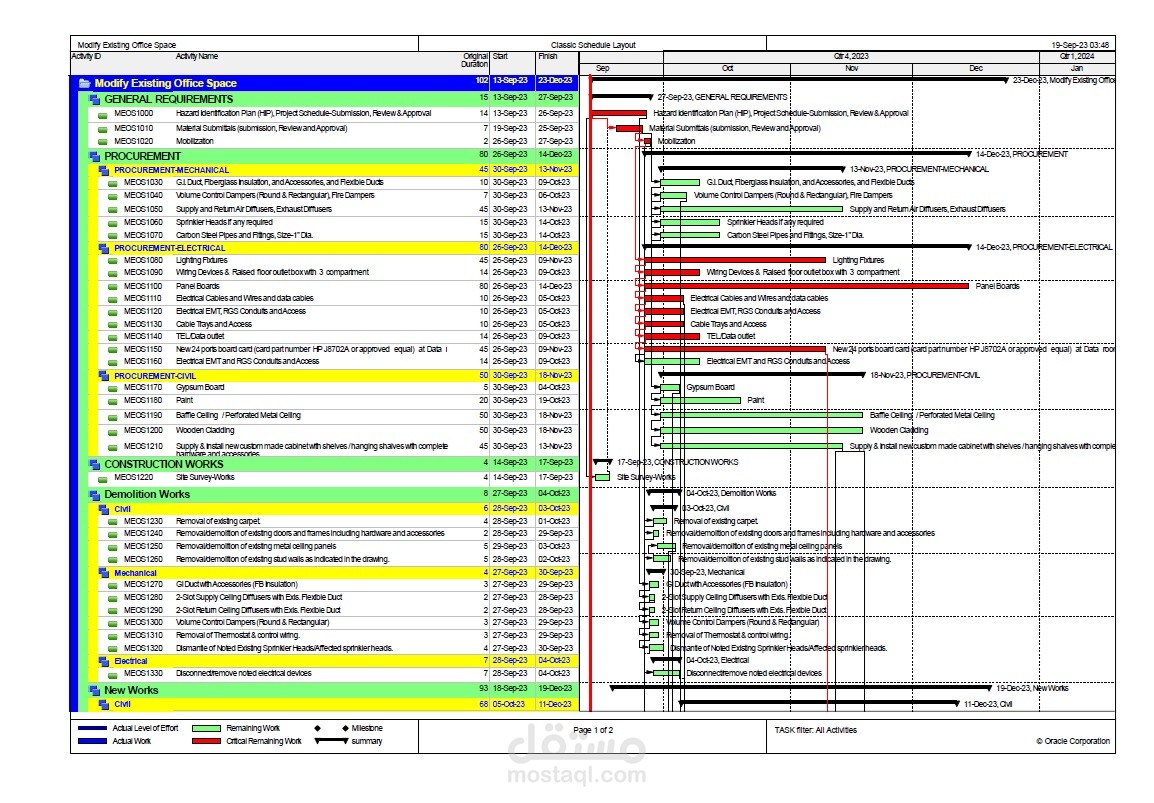Screen dimensions: 1154x803
Task: Select the 'Sprinkler Heads if any required' activity name
Action: (x=224, y=222)
